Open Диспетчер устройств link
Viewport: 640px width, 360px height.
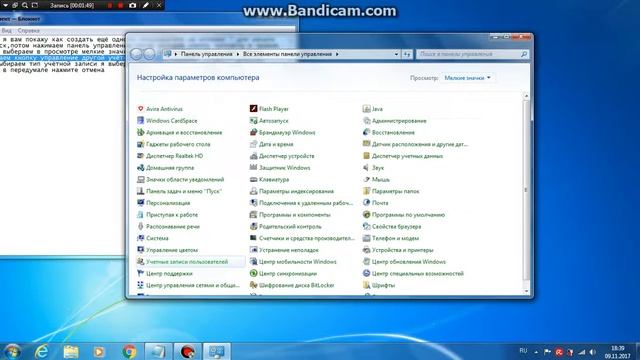287,156
